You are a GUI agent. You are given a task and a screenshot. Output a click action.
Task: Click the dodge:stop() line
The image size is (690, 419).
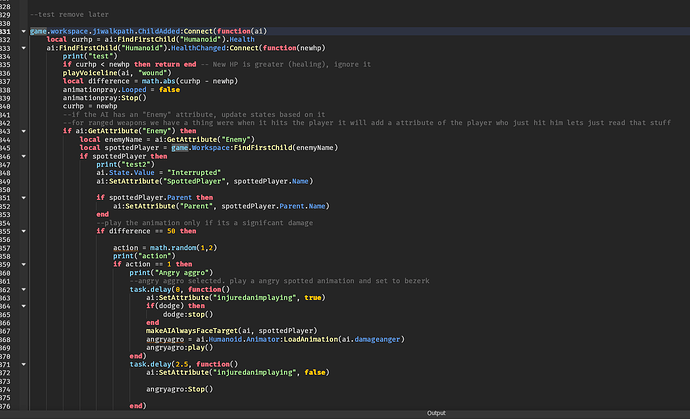click(x=188, y=315)
